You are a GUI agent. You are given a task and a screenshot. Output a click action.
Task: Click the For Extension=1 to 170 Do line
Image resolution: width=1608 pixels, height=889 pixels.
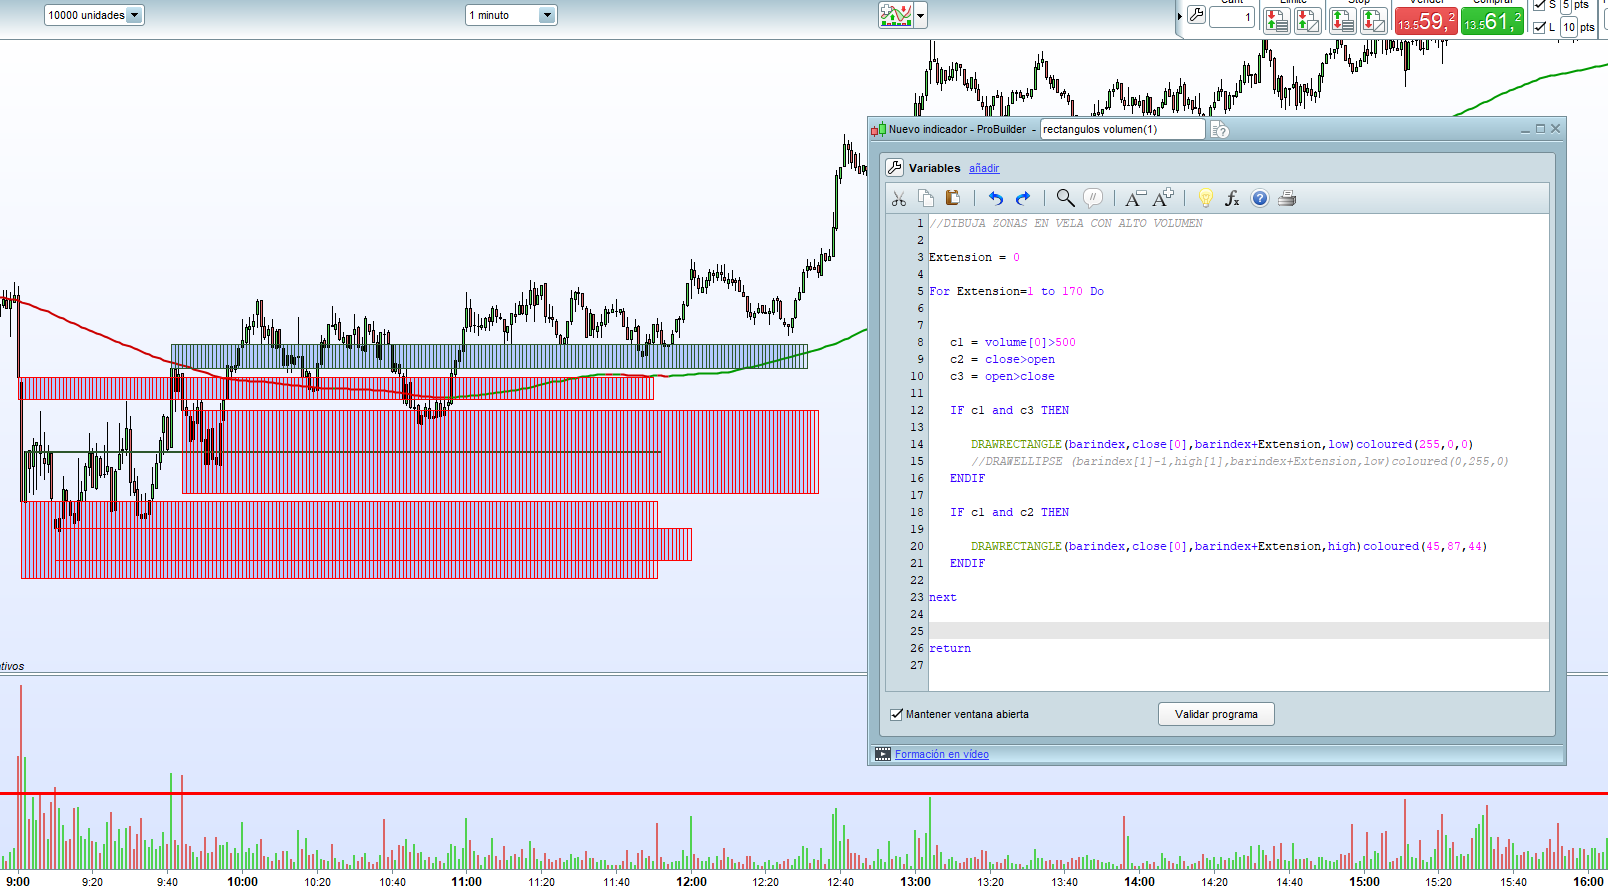pyautogui.click(x=1017, y=291)
